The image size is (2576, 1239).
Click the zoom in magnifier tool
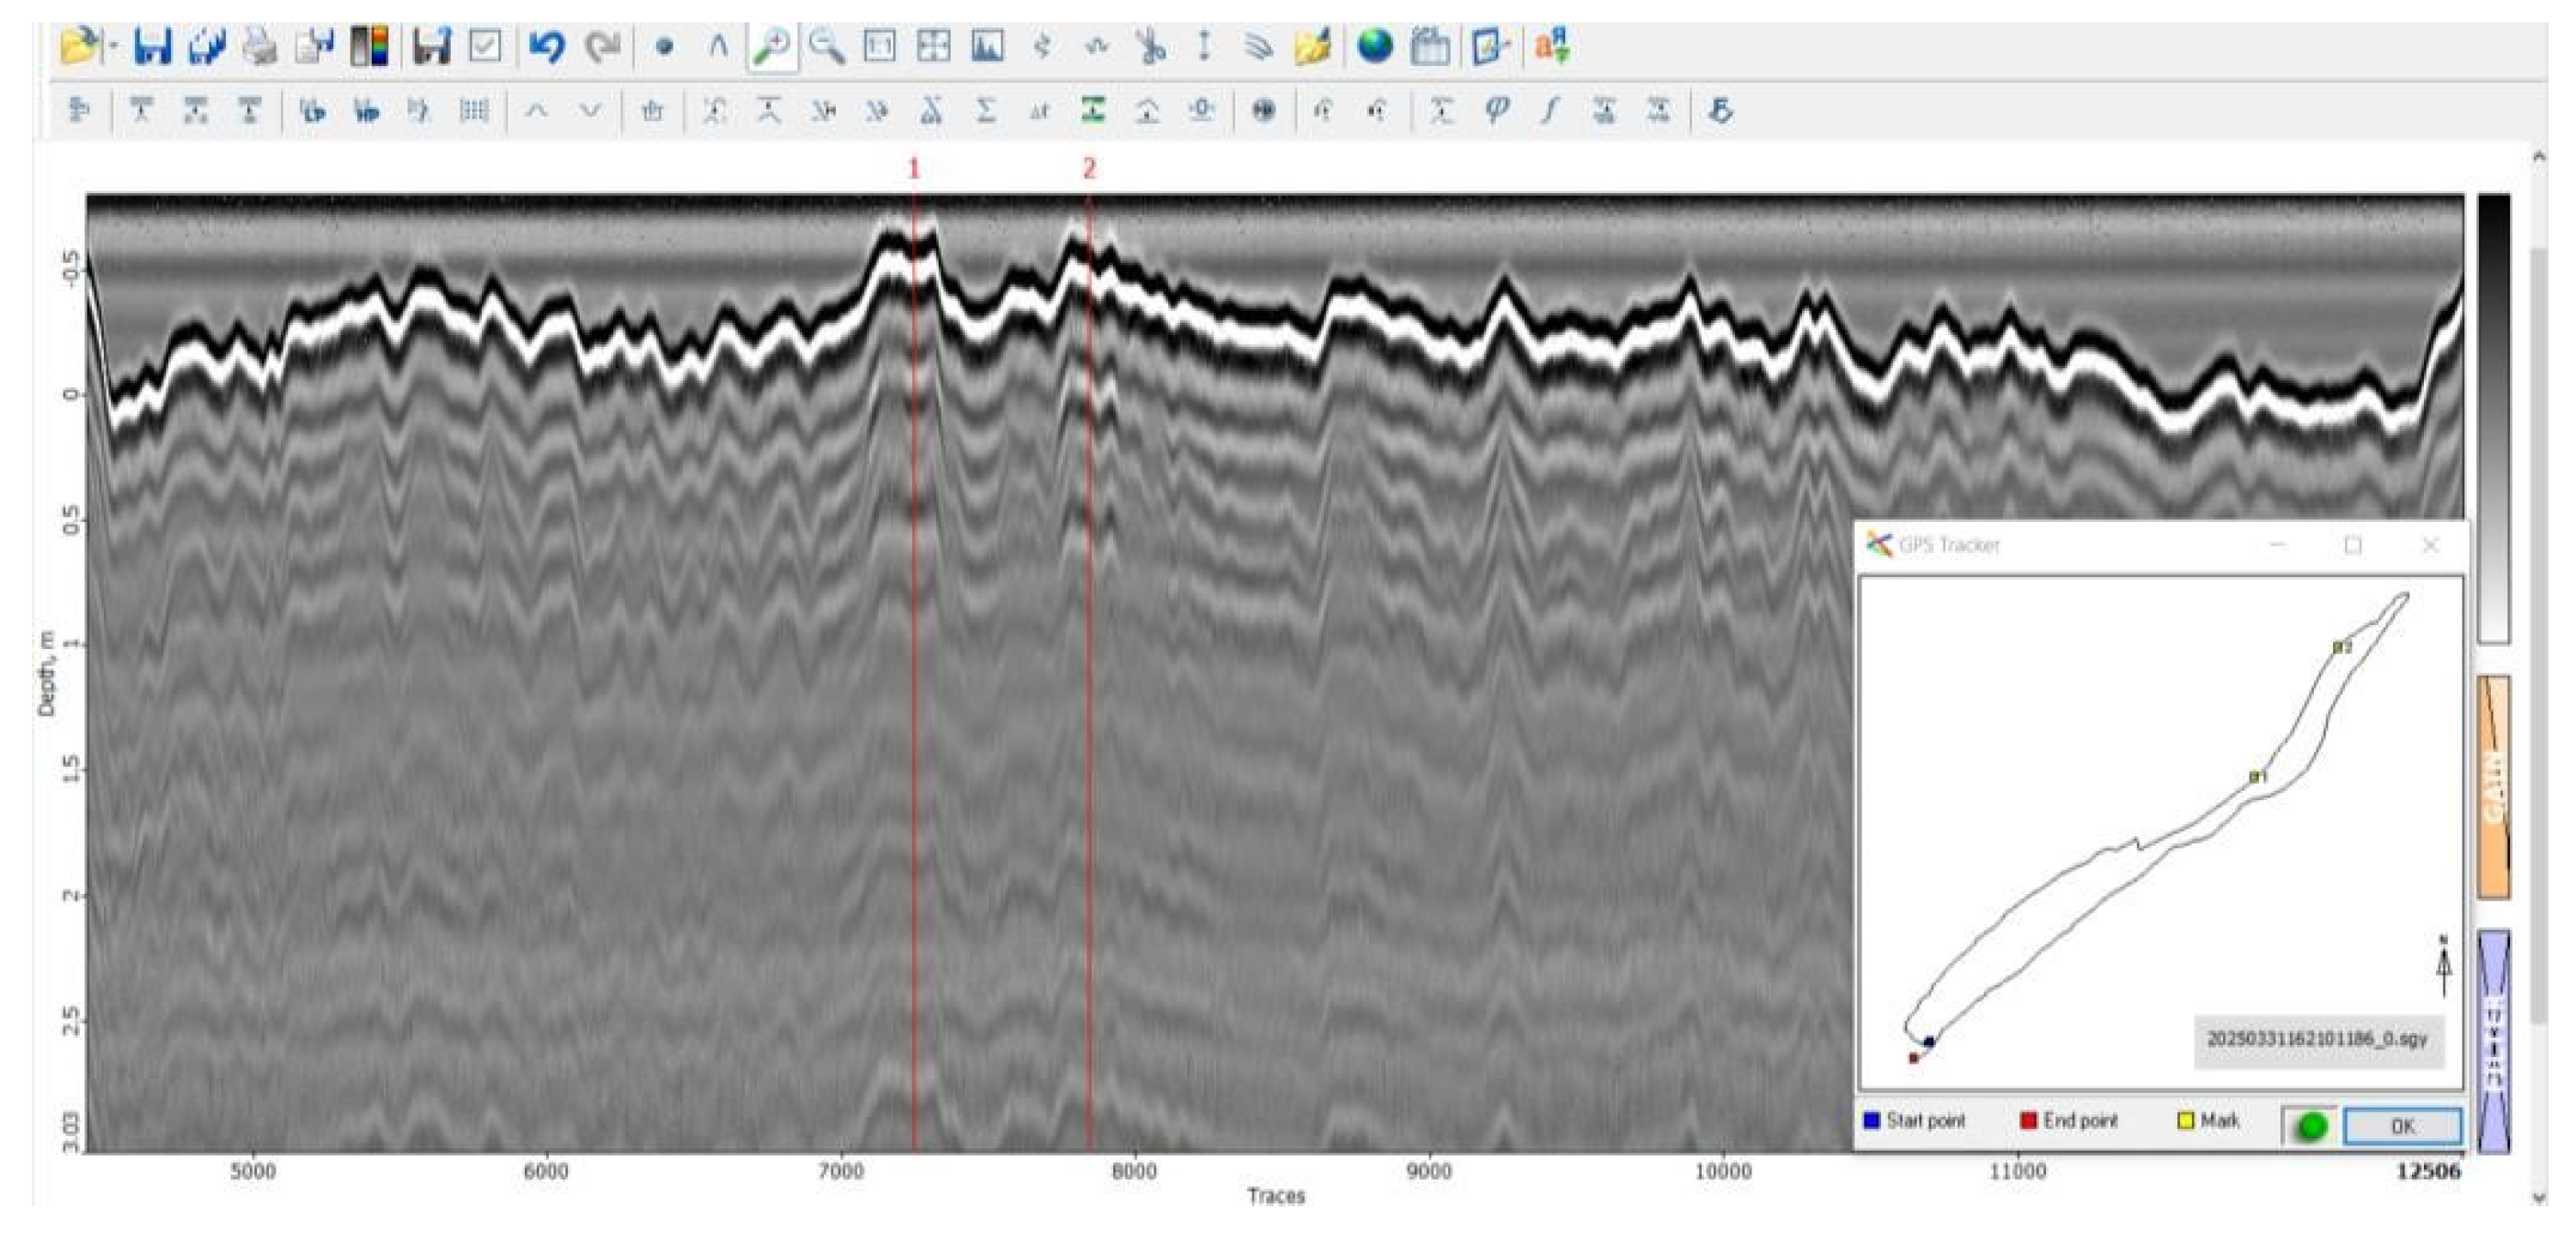(x=772, y=46)
